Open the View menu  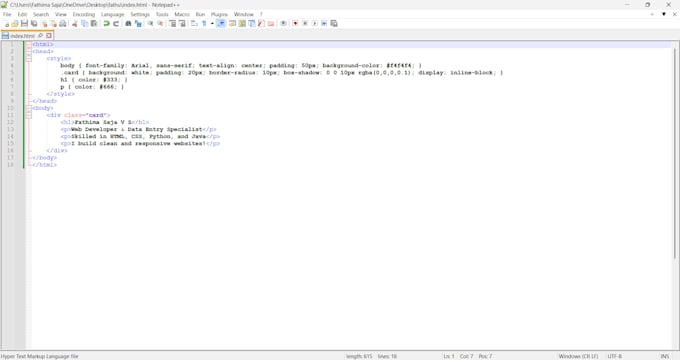pyautogui.click(x=61, y=14)
